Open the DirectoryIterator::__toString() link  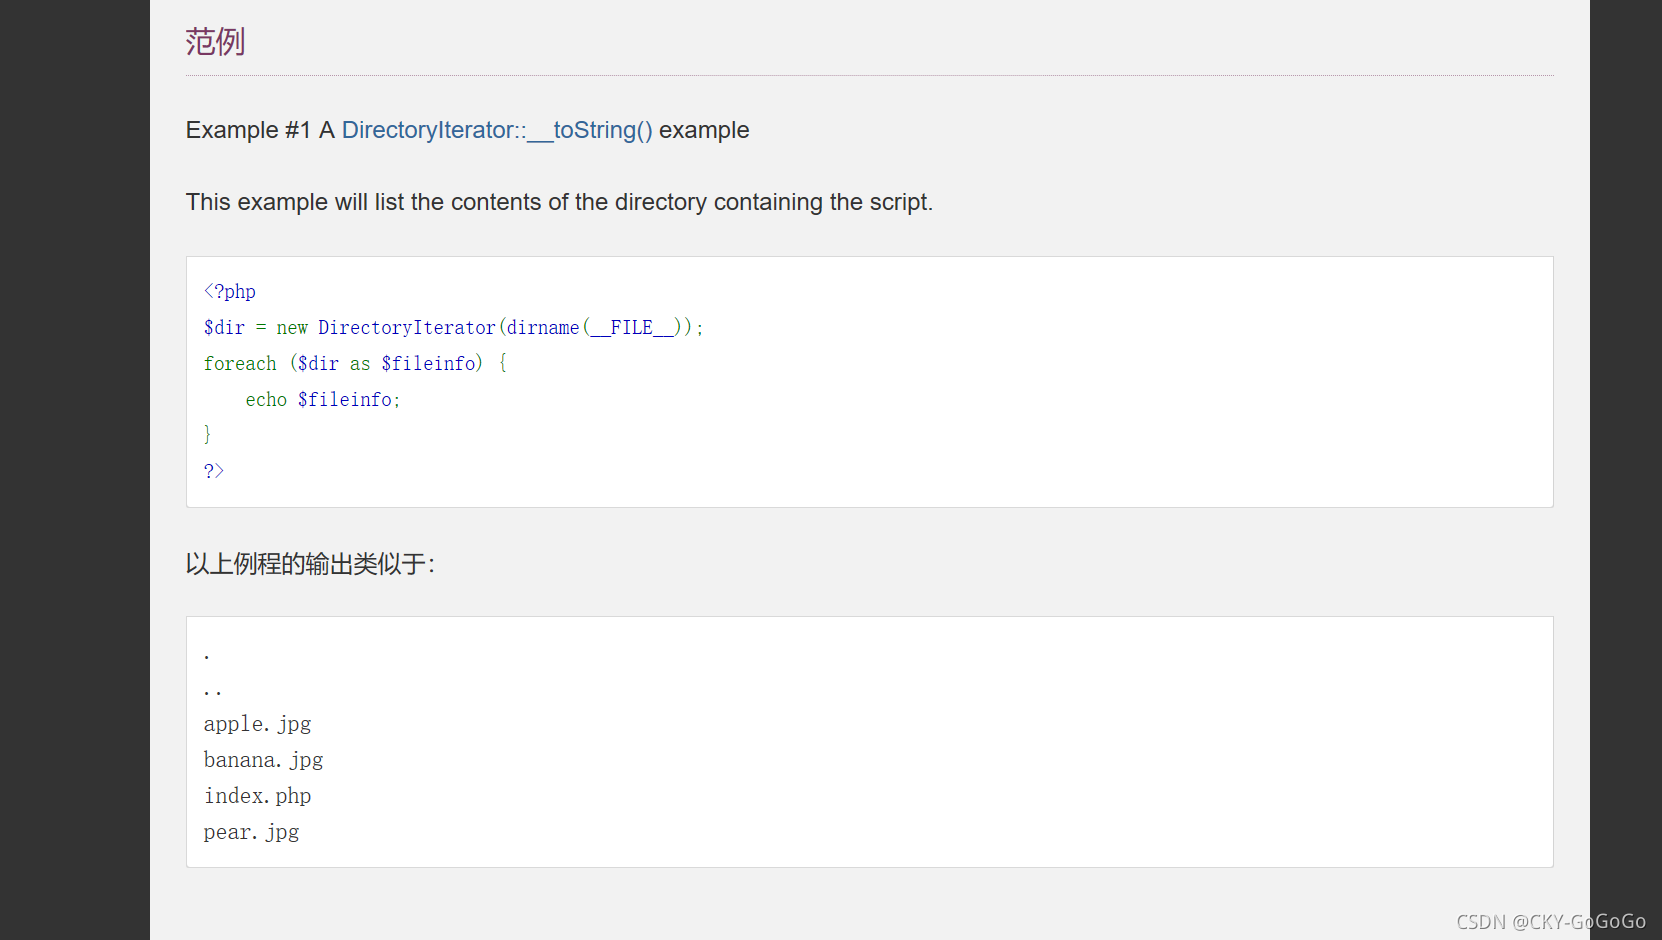(497, 130)
